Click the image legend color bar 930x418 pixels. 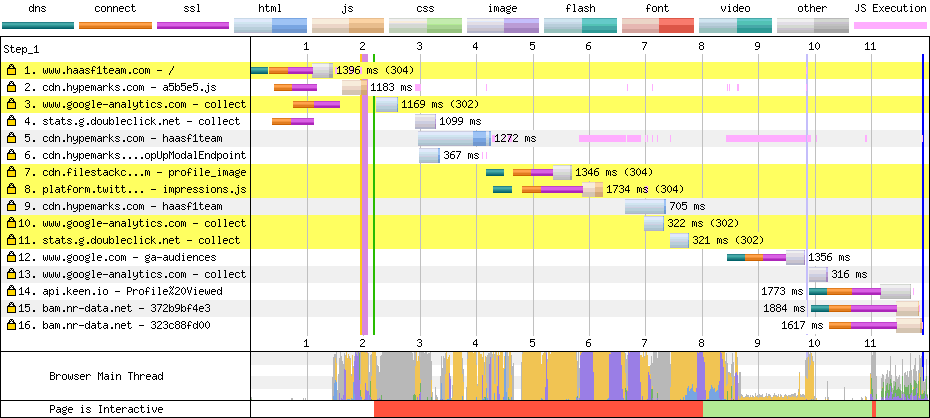point(503,25)
